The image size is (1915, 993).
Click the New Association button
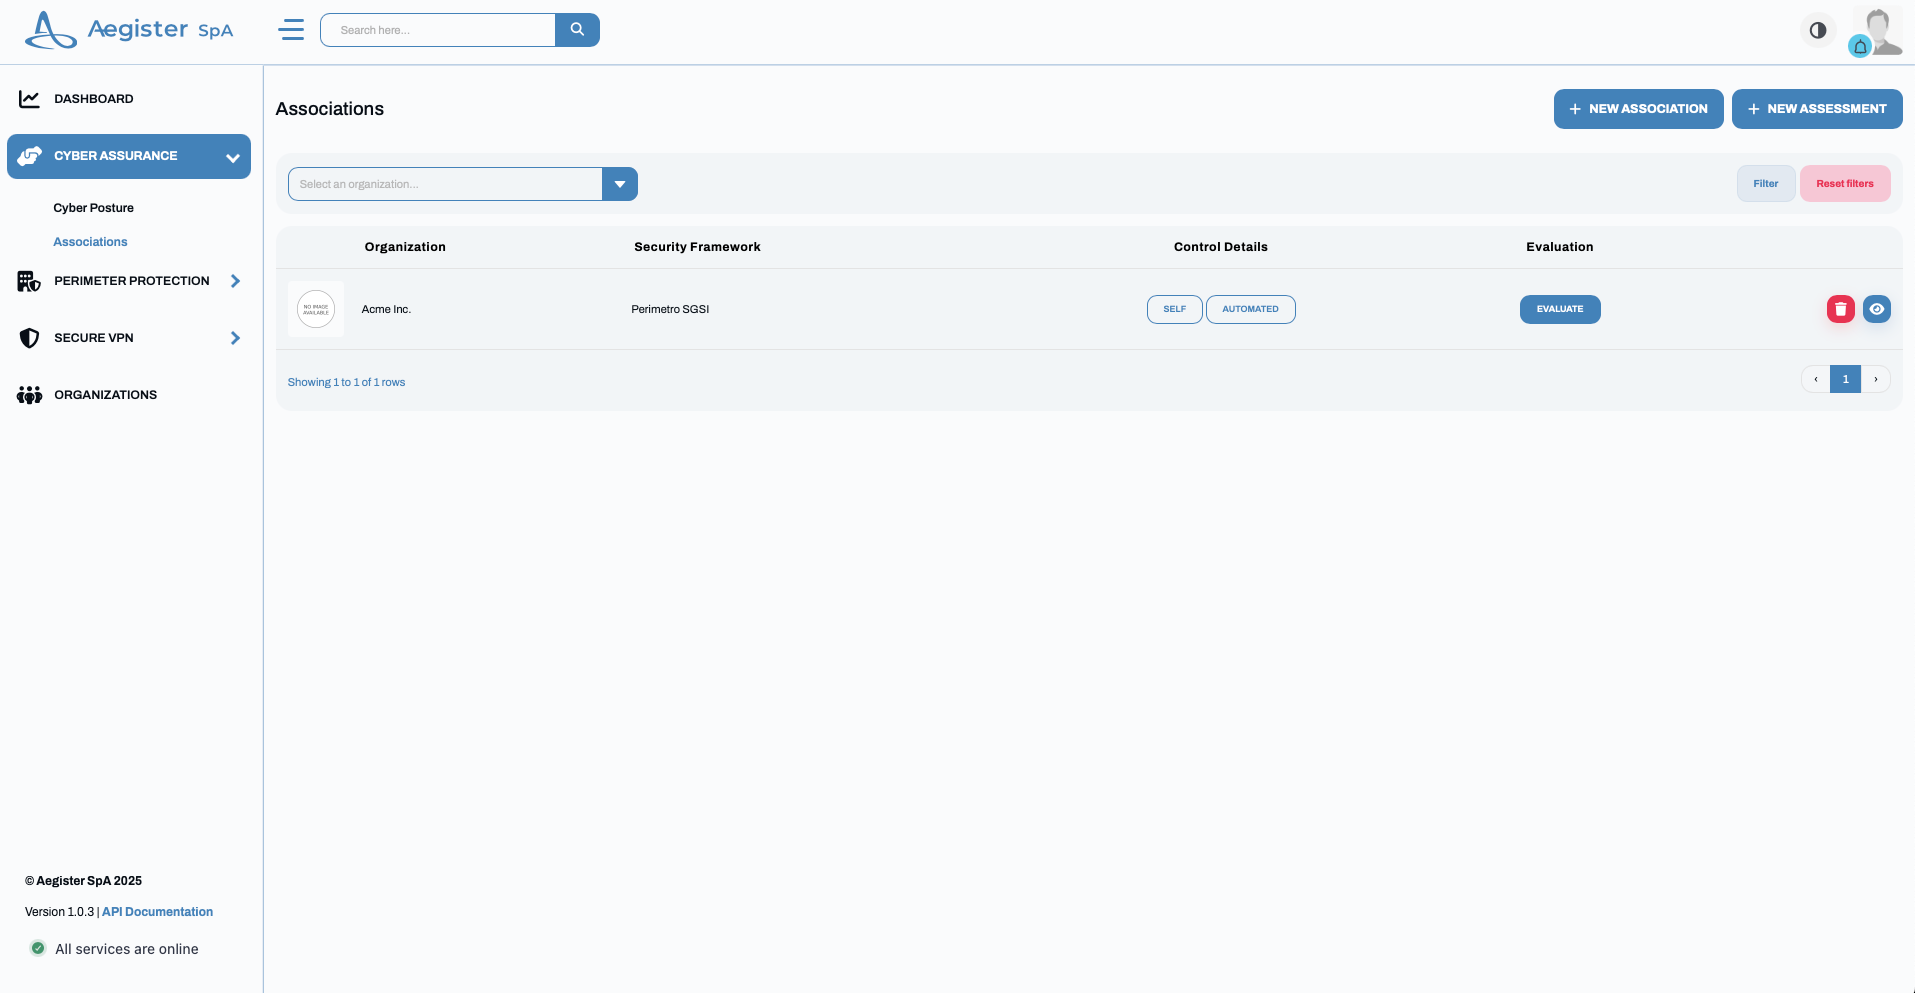click(1638, 109)
